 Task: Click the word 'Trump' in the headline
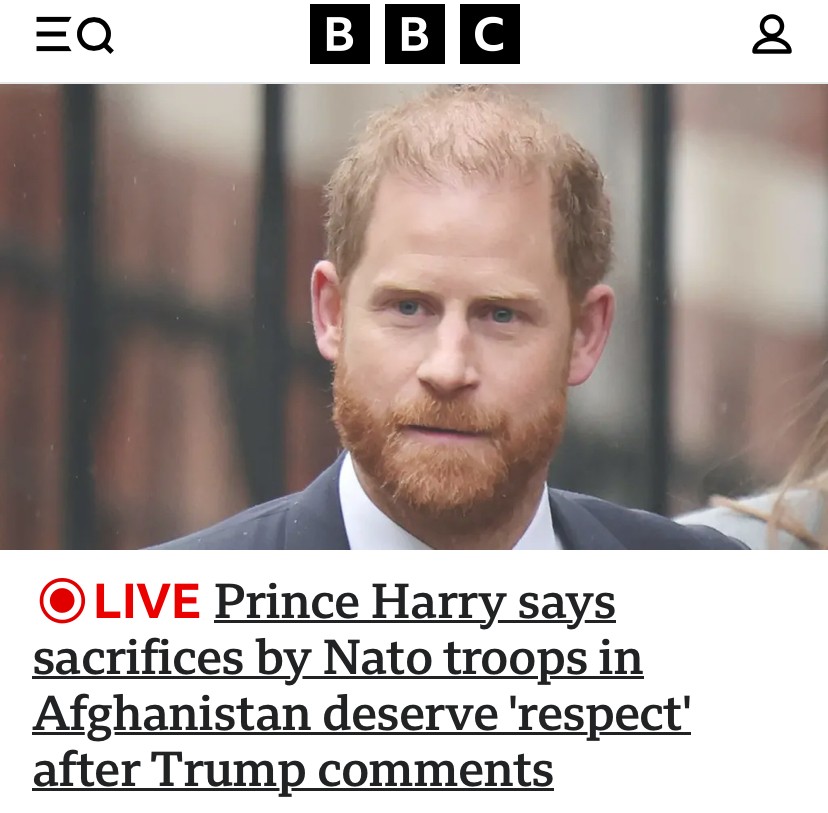(228, 771)
